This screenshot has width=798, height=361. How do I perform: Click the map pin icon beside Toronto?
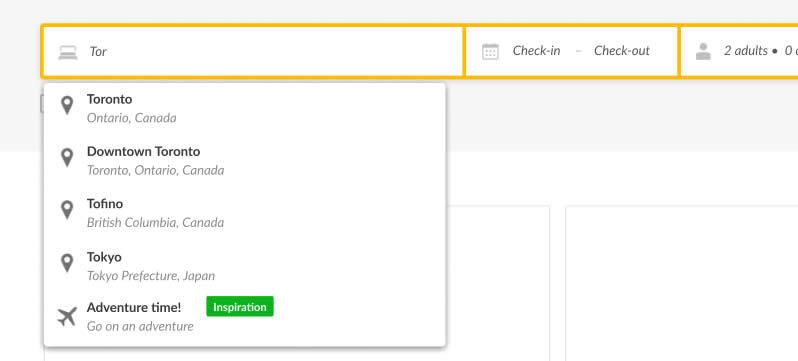[67, 105]
